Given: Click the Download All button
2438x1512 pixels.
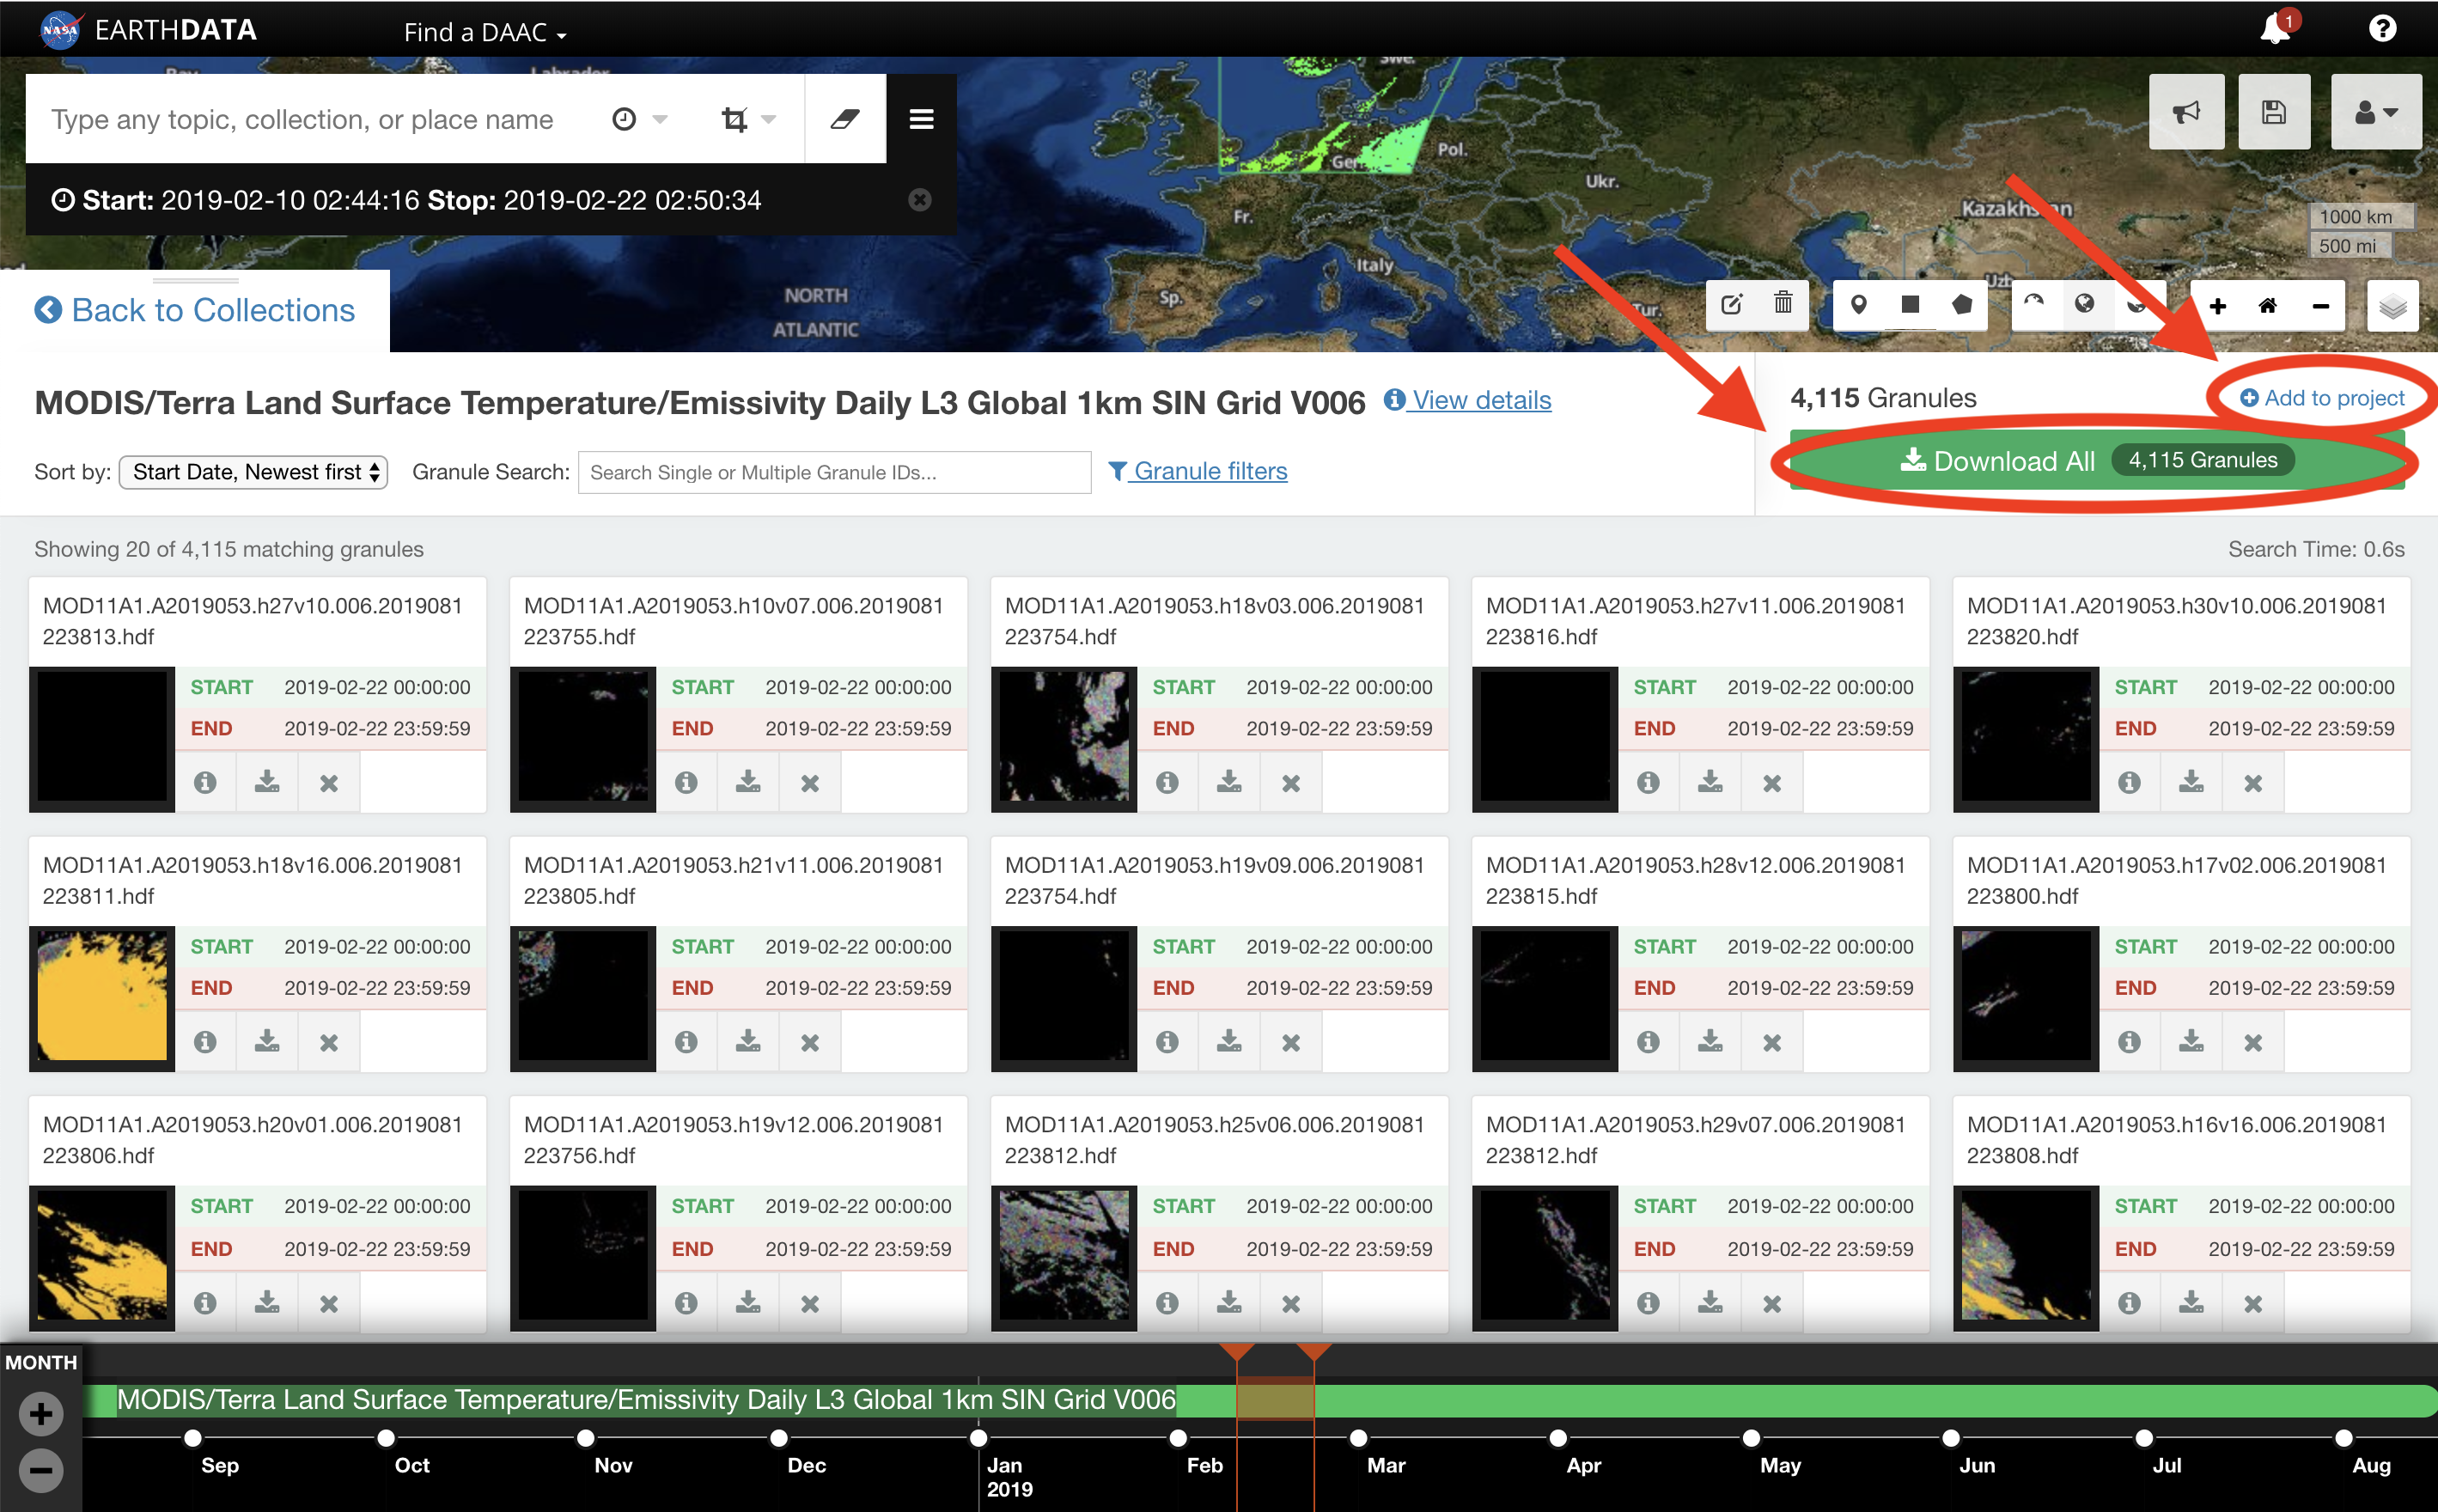Looking at the screenshot, I should click(x=2096, y=460).
